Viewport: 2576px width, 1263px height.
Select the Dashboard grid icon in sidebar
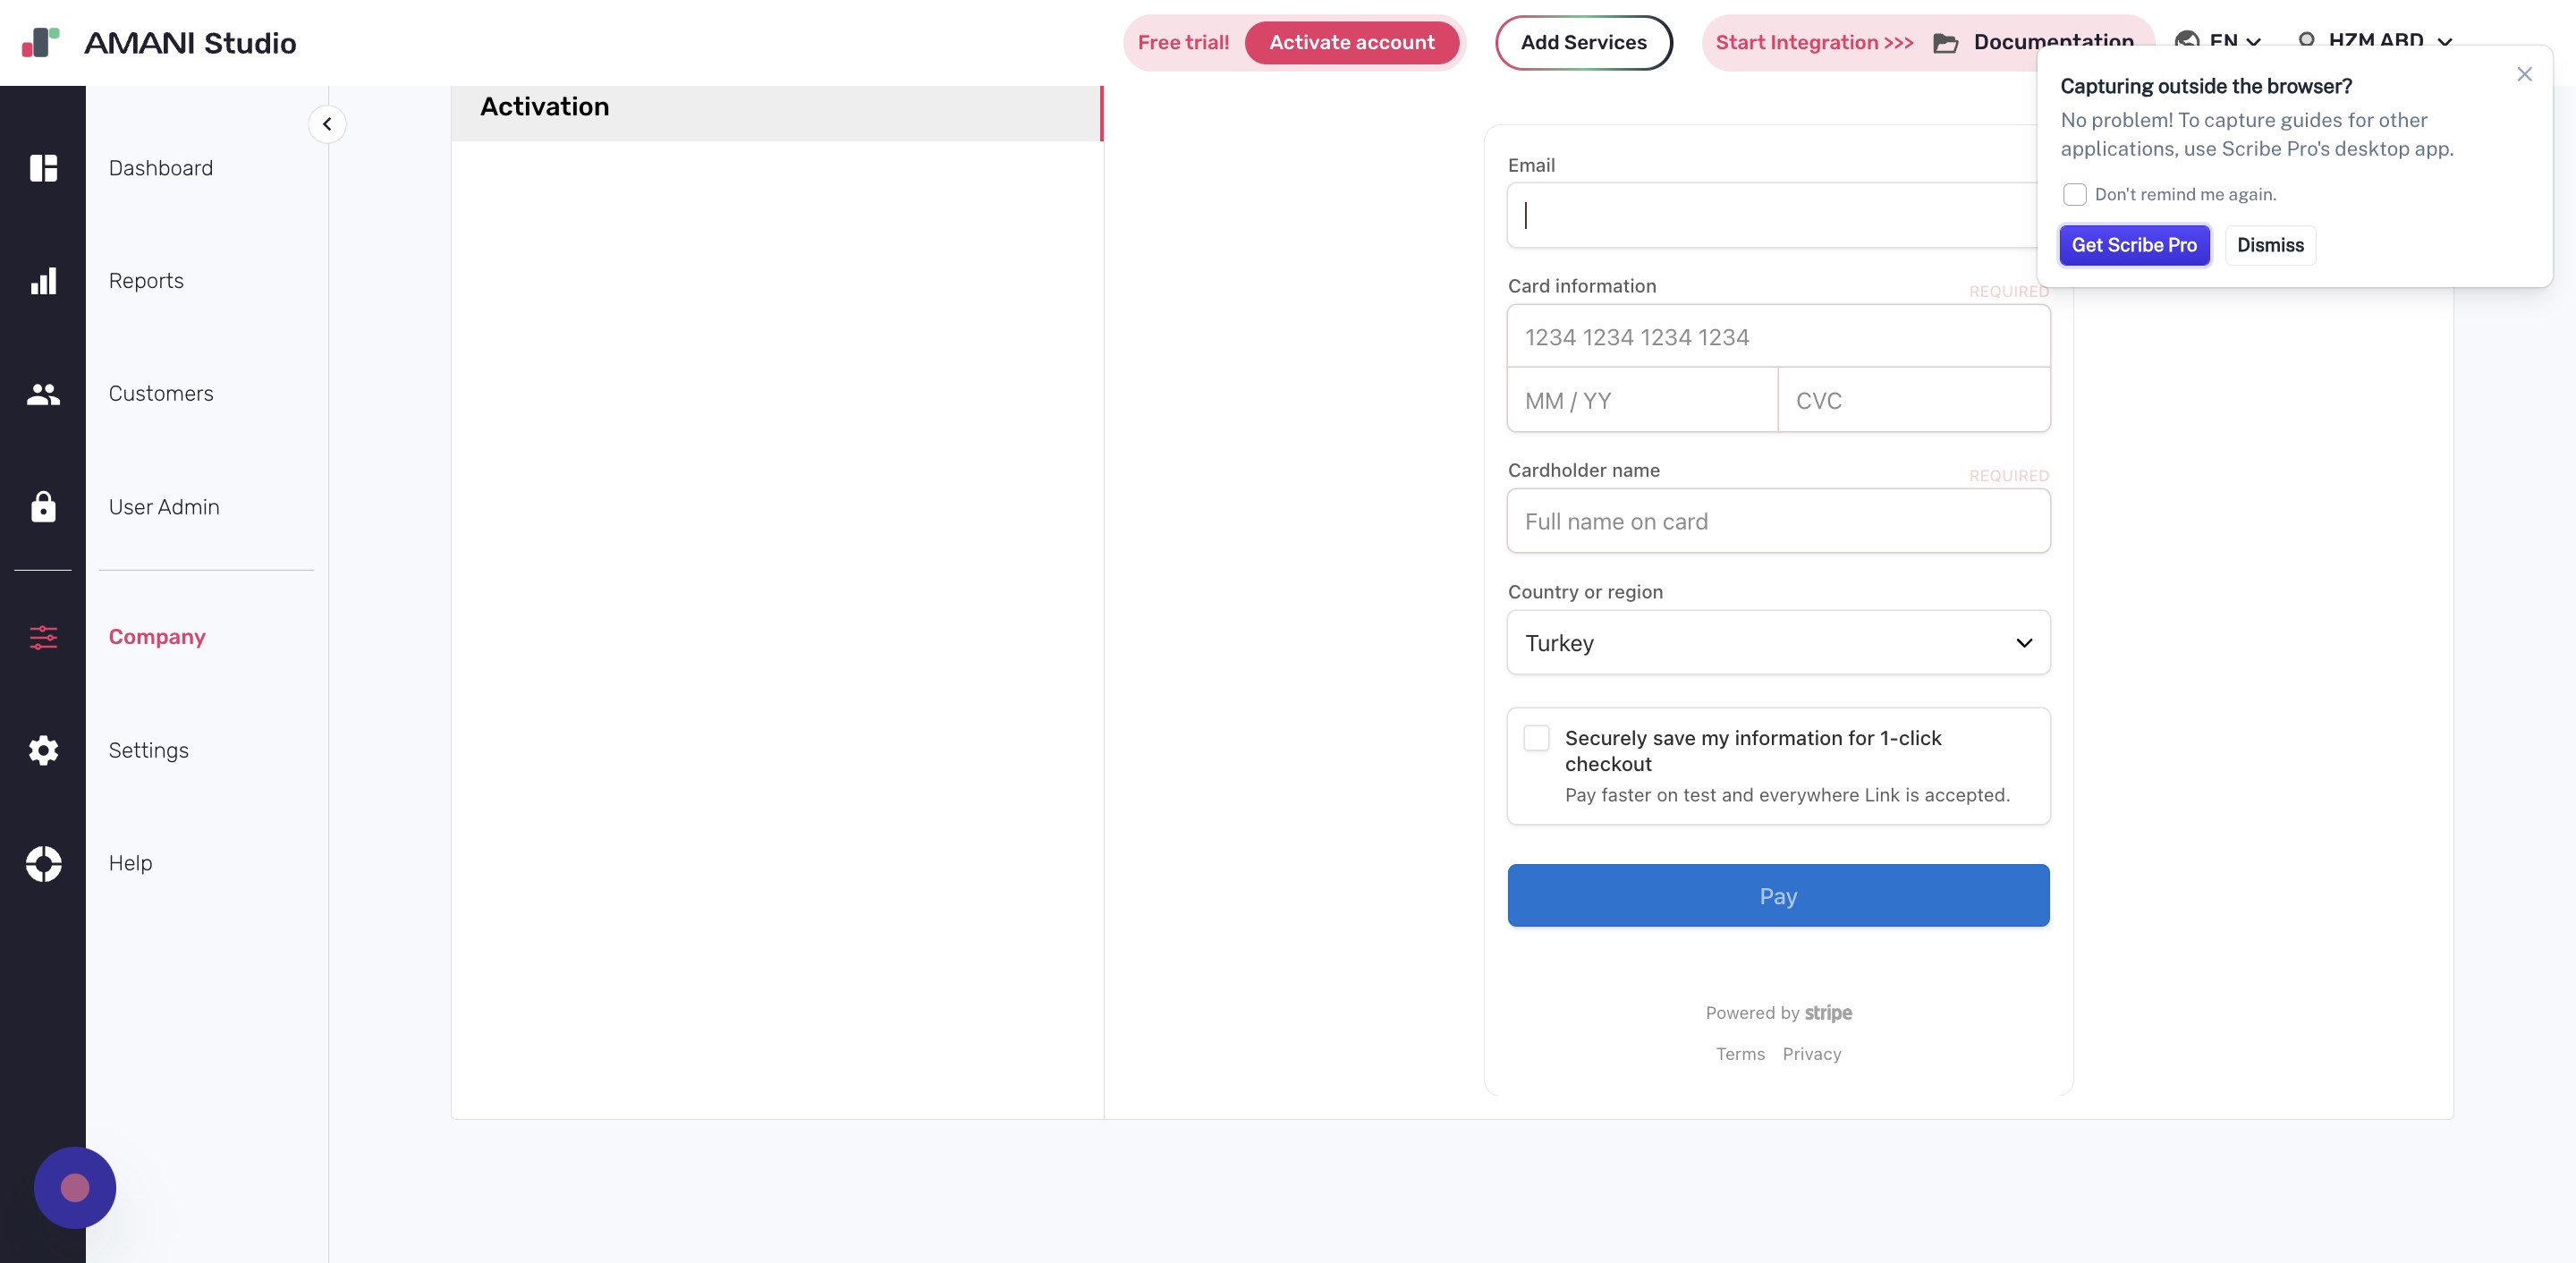click(43, 168)
